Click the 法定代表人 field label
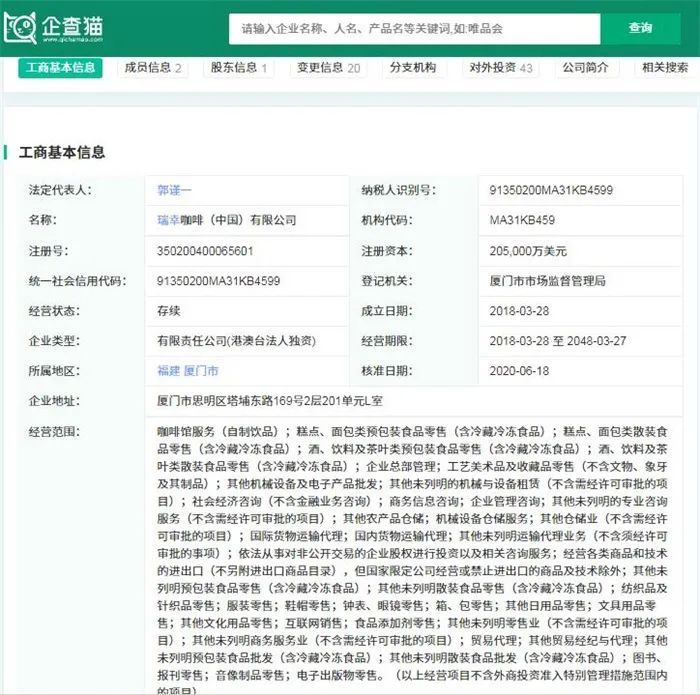The image size is (700, 695). [60, 190]
